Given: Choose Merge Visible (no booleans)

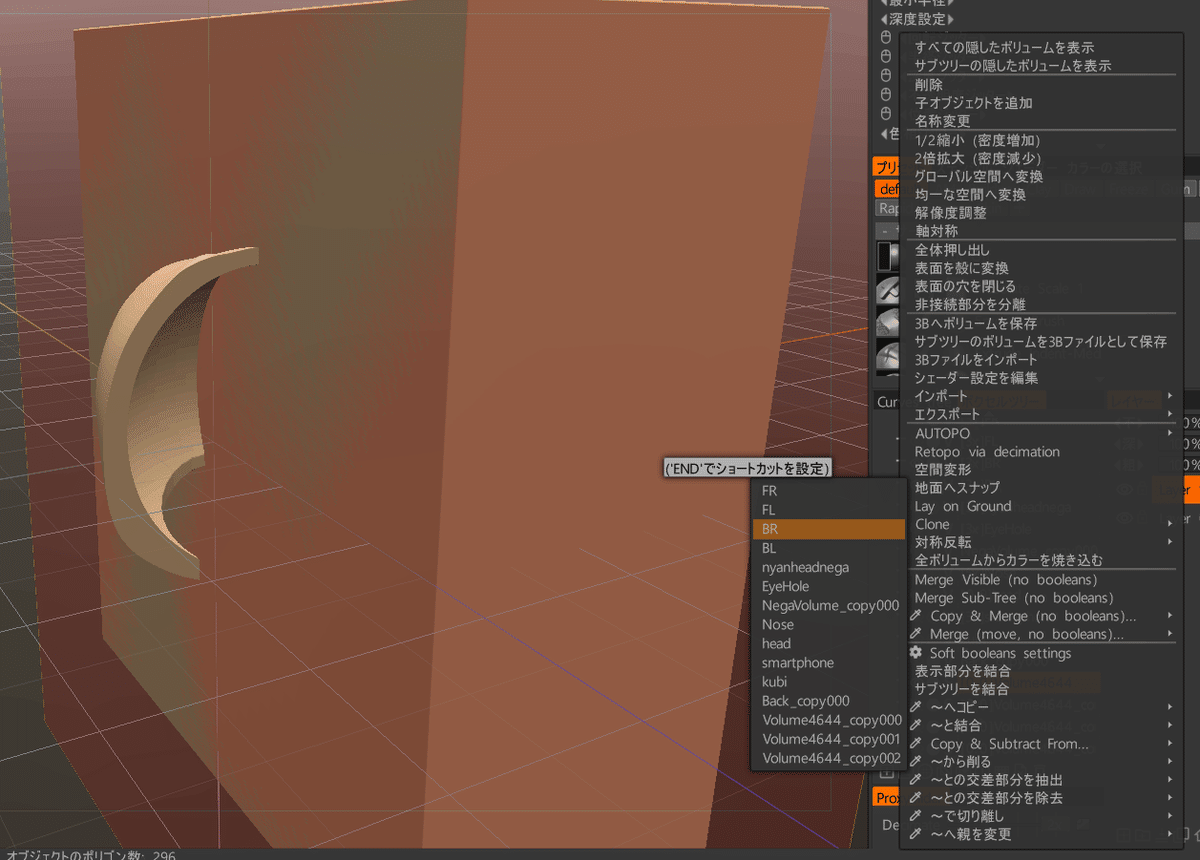Looking at the screenshot, I should [1006, 580].
